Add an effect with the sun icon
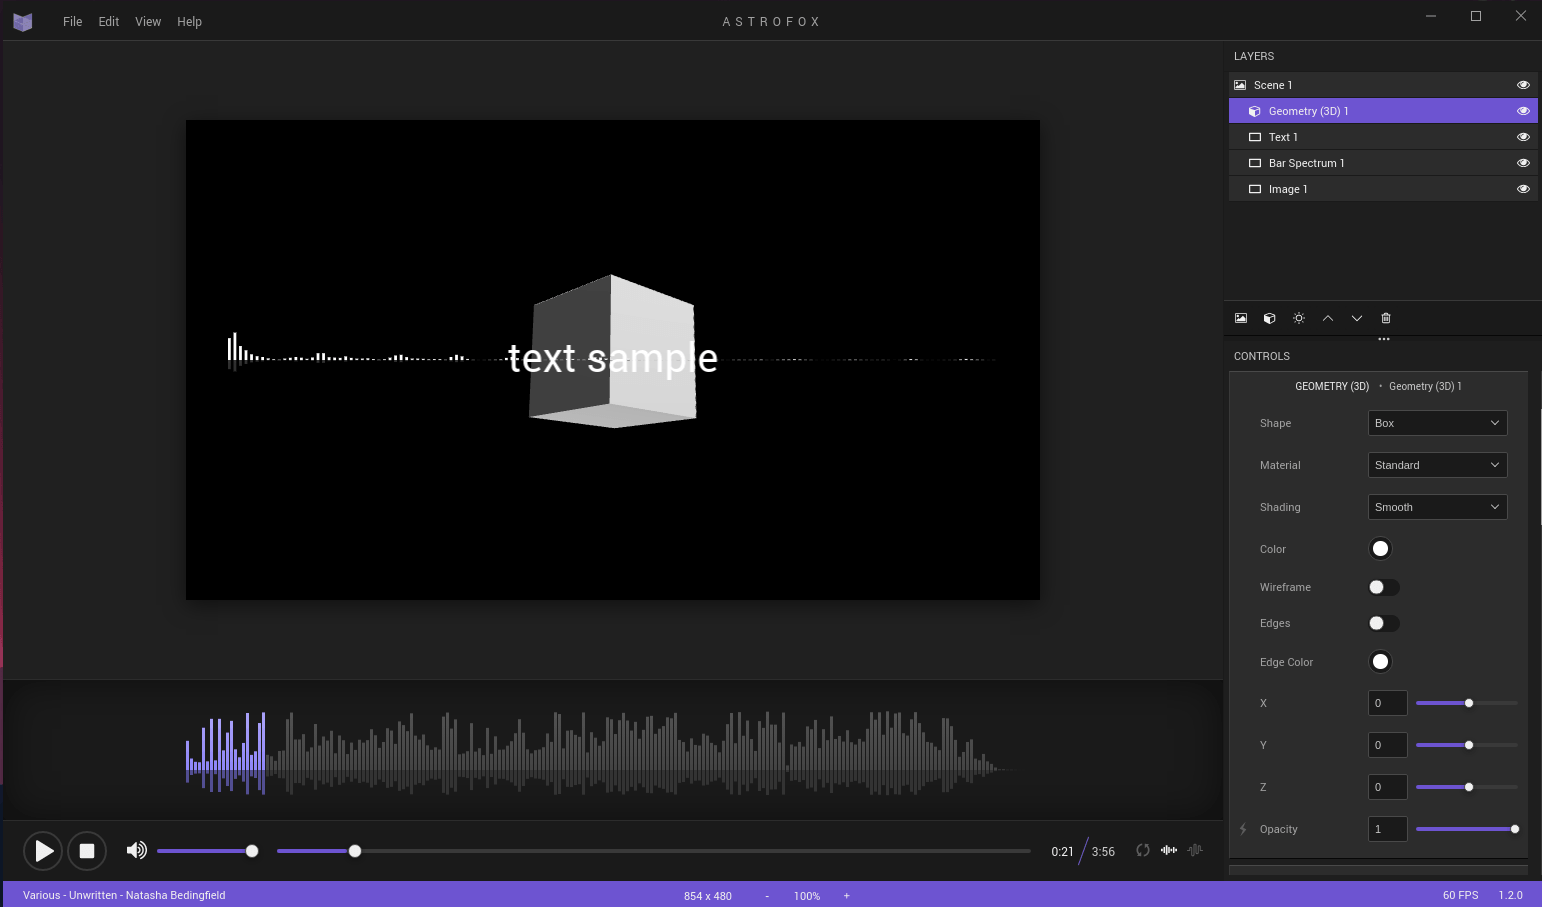The height and width of the screenshot is (907, 1542). pos(1299,318)
